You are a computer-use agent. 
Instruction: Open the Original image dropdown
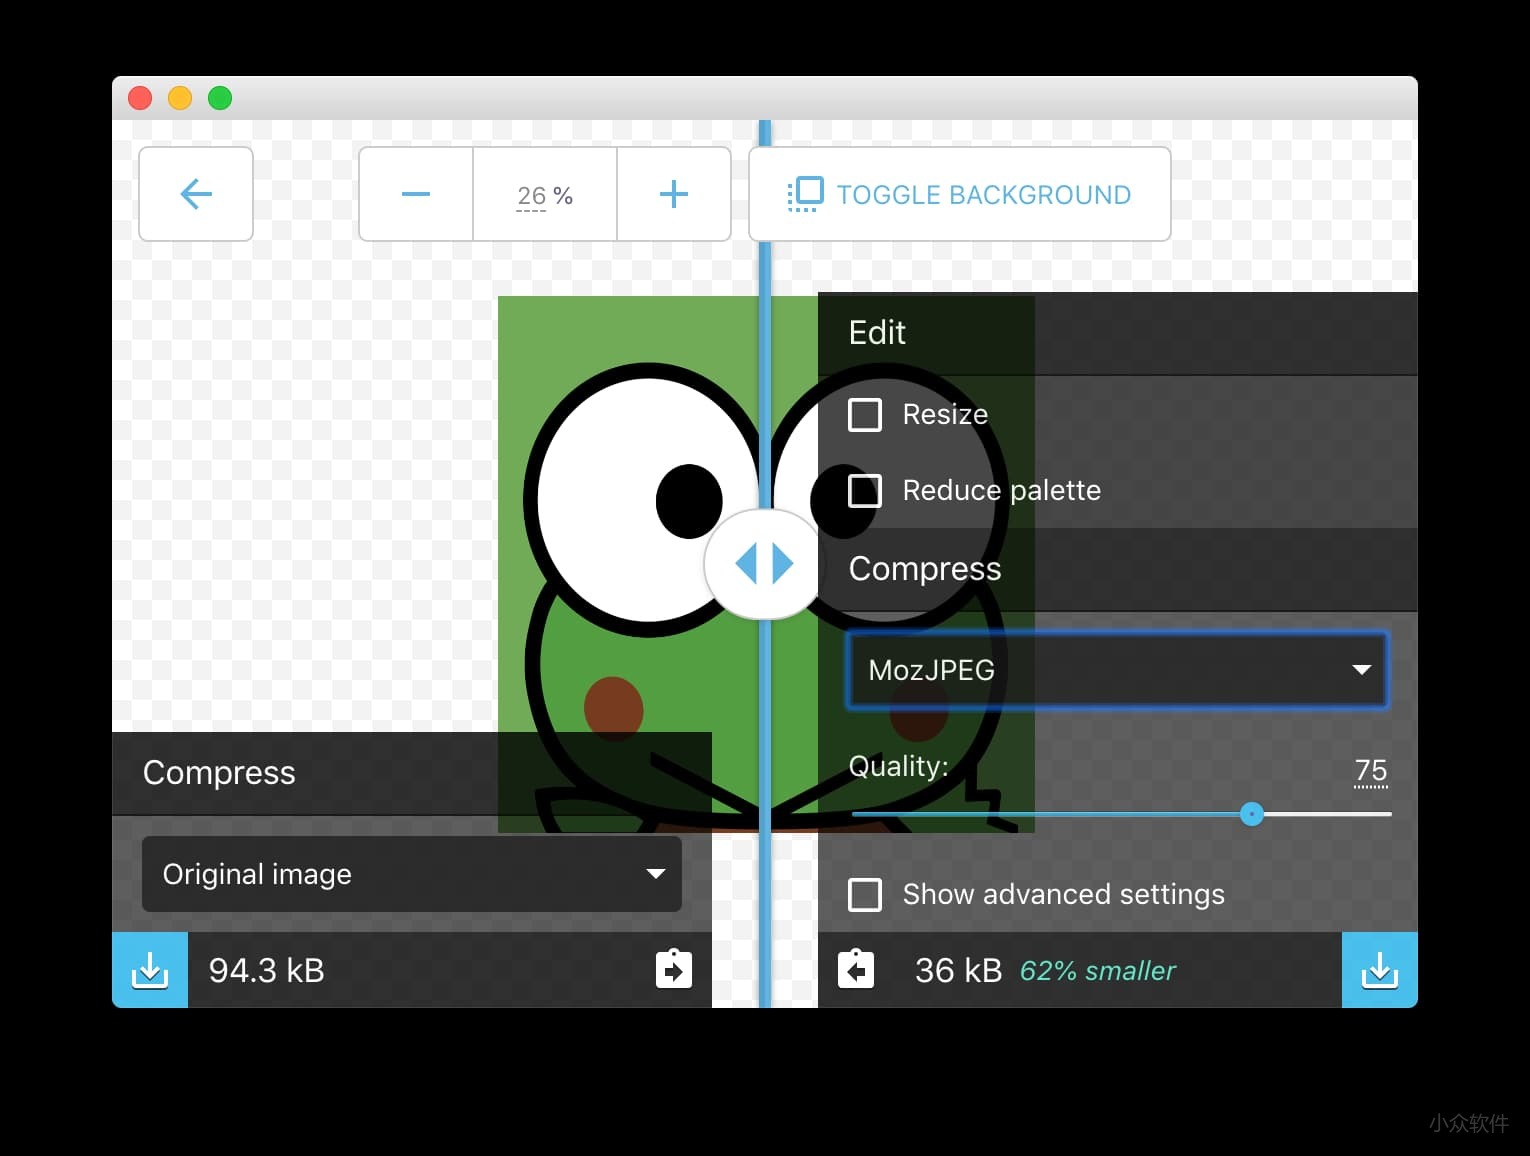pyautogui.click(x=412, y=874)
